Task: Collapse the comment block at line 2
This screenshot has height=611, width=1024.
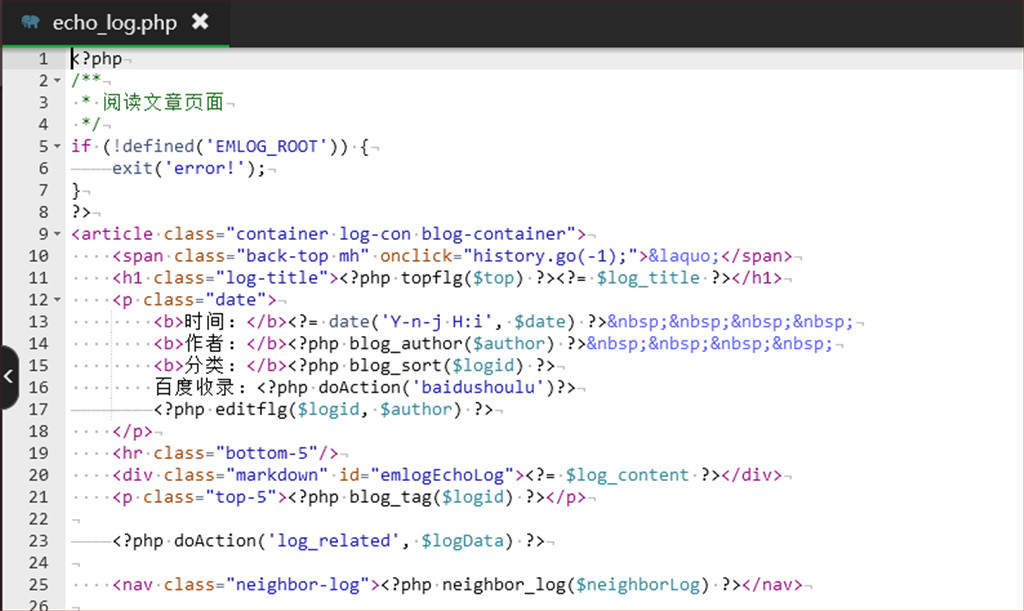Action: click(57, 80)
